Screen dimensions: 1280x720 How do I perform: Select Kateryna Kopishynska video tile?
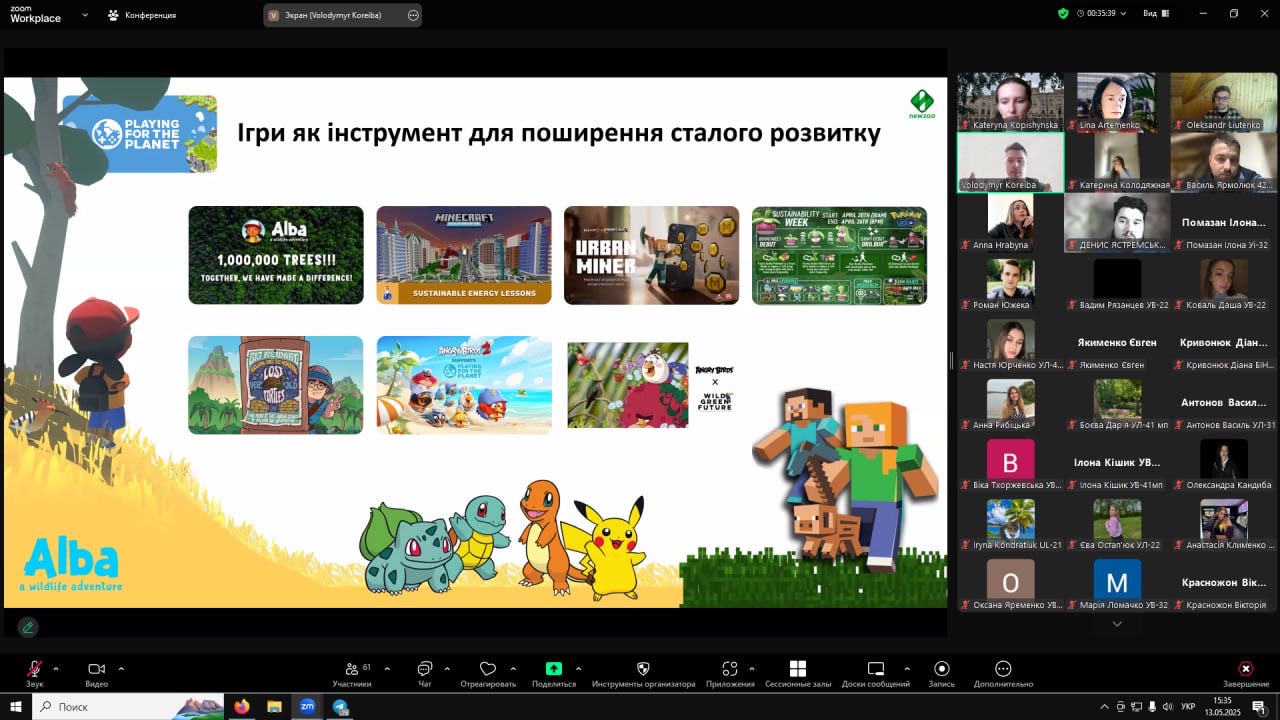[1011, 101]
